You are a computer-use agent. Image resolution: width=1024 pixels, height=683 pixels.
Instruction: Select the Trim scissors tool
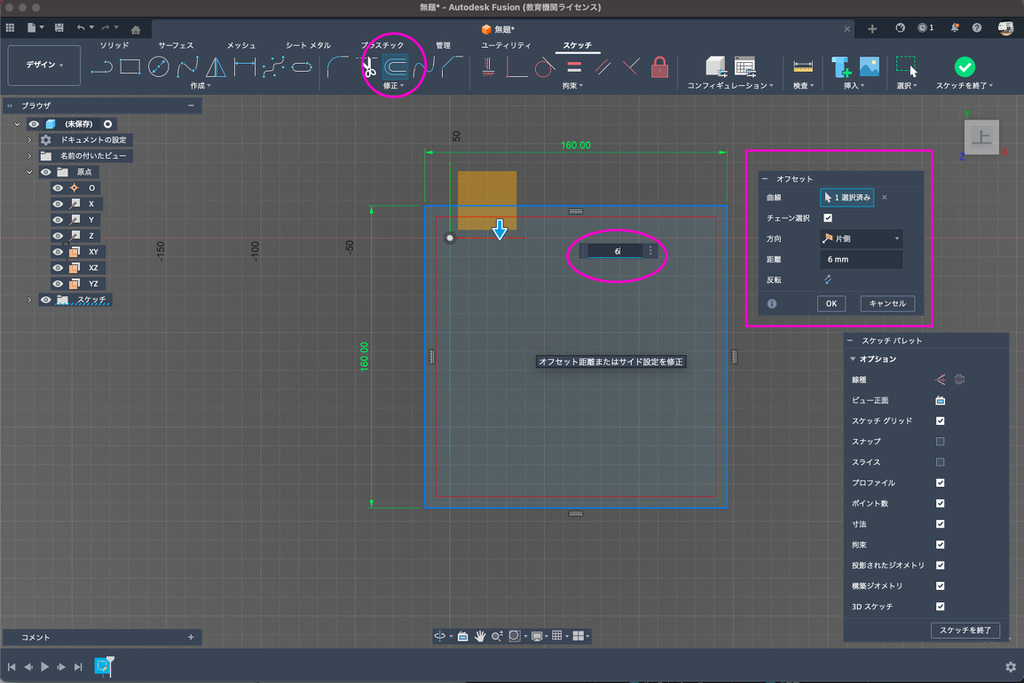point(368,68)
